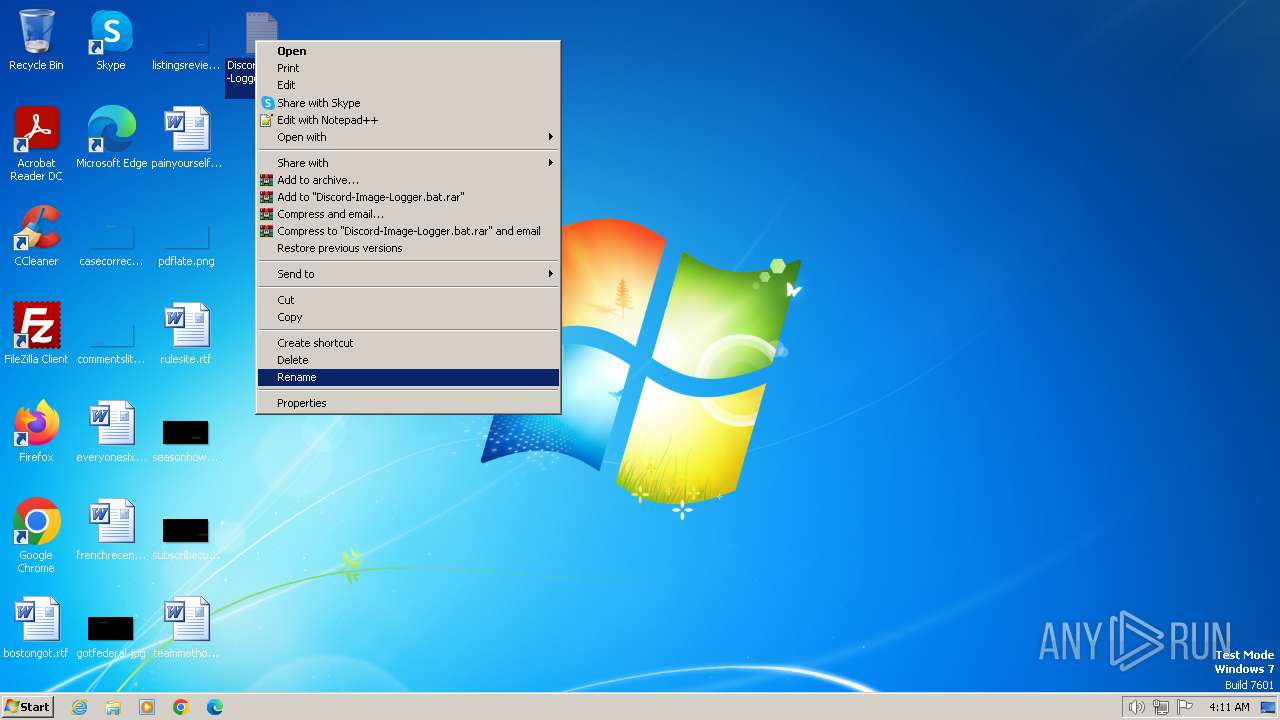Open the volume control tray icon
Image resolution: width=1280 pixels, height=720 pixels.
[x=1136, y=707]
